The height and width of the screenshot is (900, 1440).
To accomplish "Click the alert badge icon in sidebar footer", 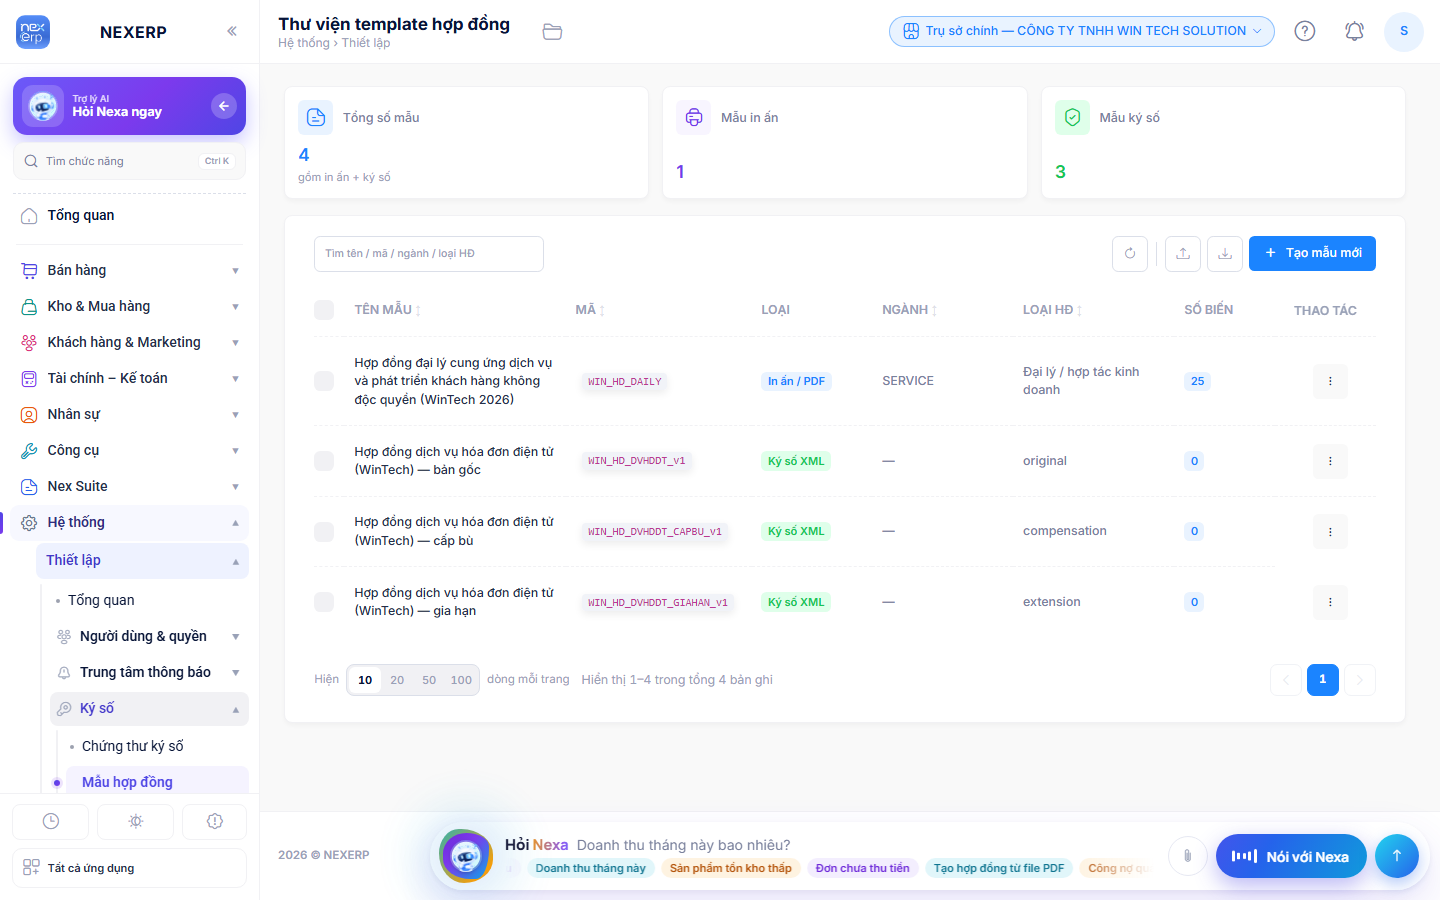I will click(215, 821).
